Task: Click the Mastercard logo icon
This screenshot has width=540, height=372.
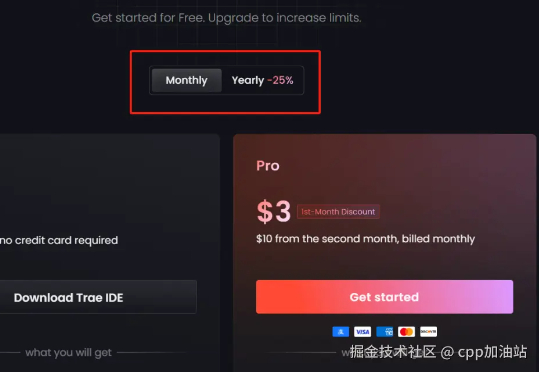Action: pyautogui.click(x=406, y=332)
